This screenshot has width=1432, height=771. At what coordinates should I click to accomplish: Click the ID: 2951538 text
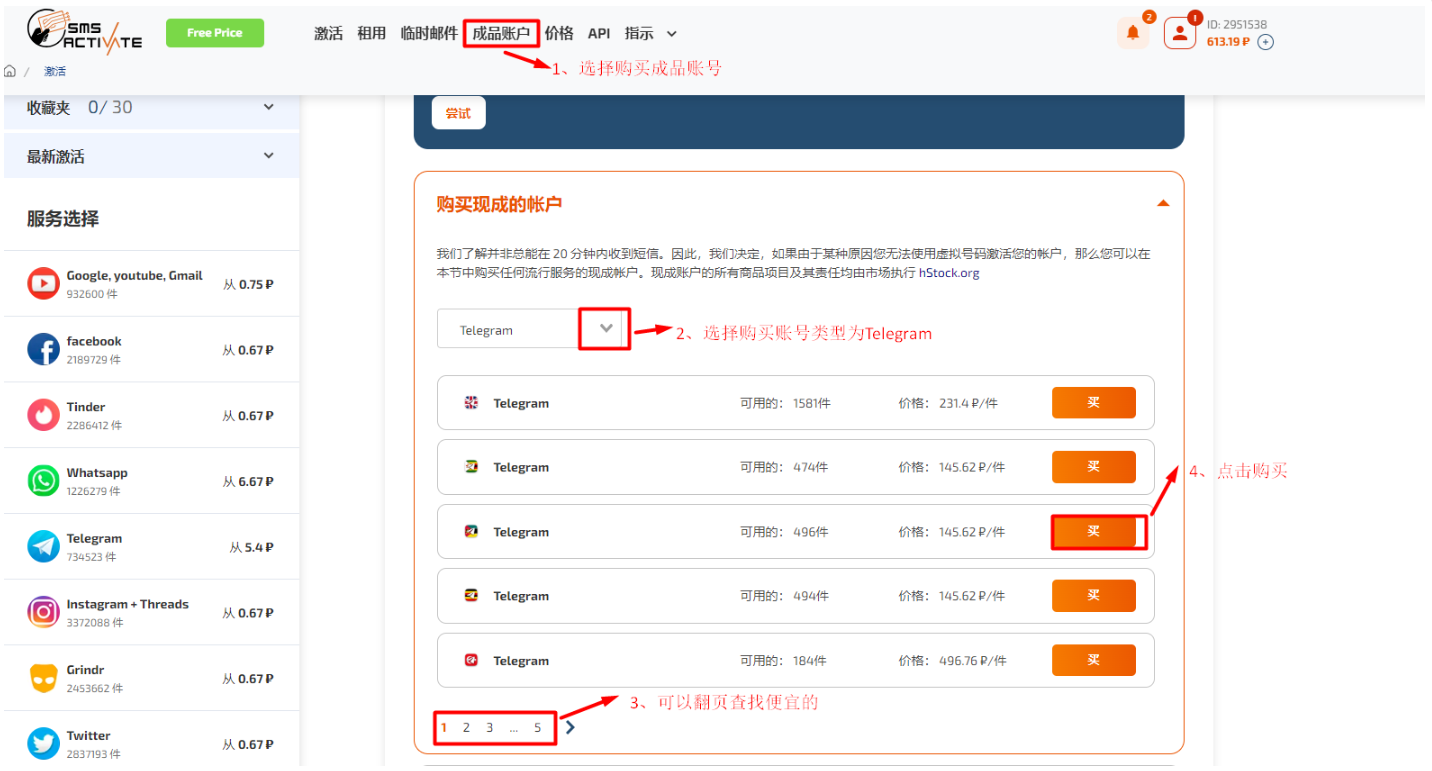(1237, 25)
